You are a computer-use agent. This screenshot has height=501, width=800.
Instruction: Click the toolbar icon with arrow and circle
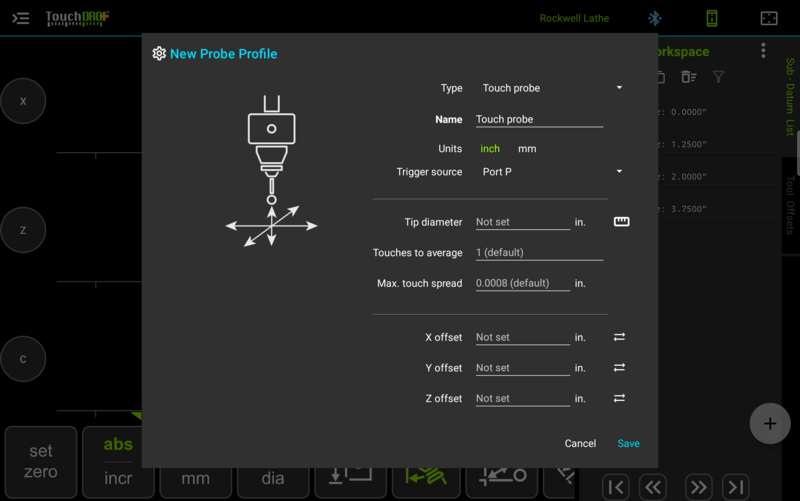click(502, 482)
